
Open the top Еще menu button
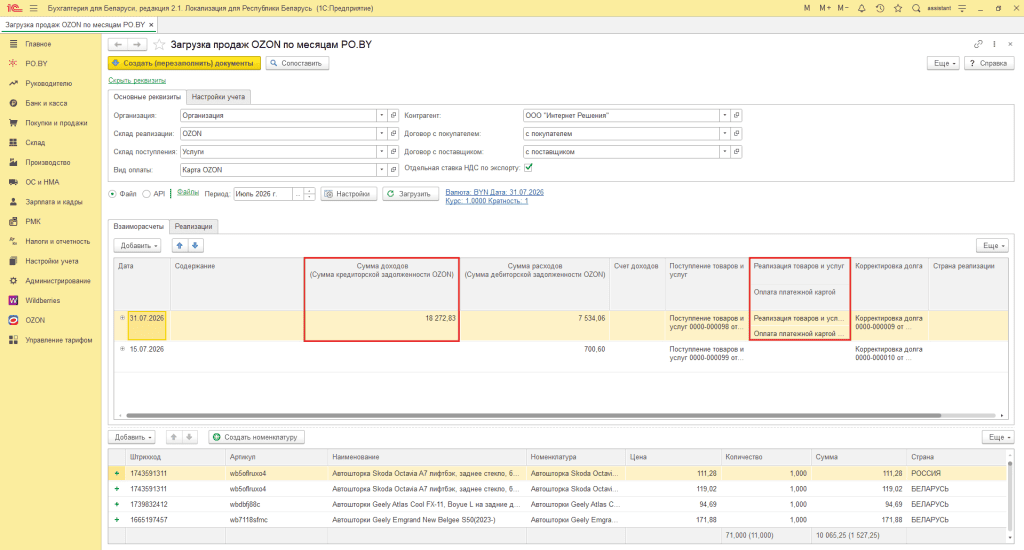tap(944, 63)
